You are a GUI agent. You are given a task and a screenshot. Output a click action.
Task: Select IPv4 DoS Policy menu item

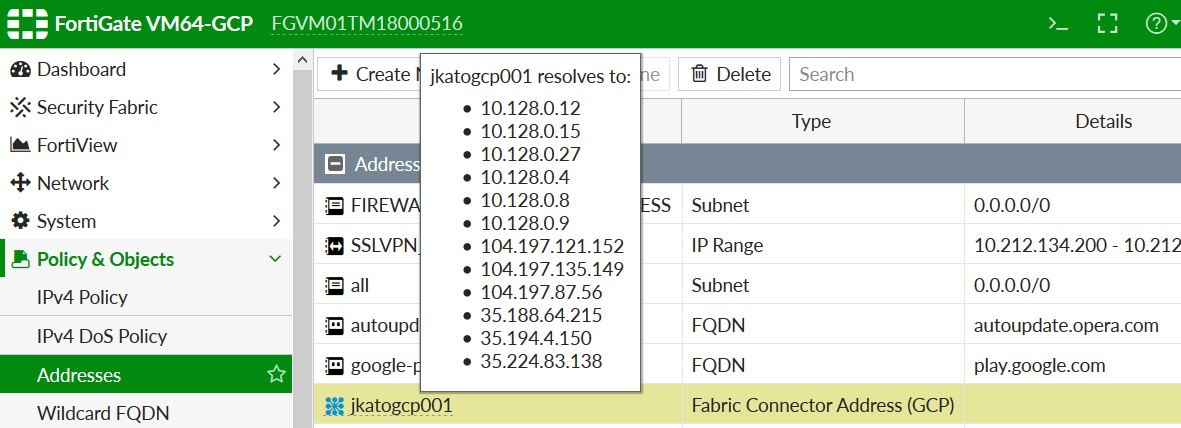[x=101, y=337]
